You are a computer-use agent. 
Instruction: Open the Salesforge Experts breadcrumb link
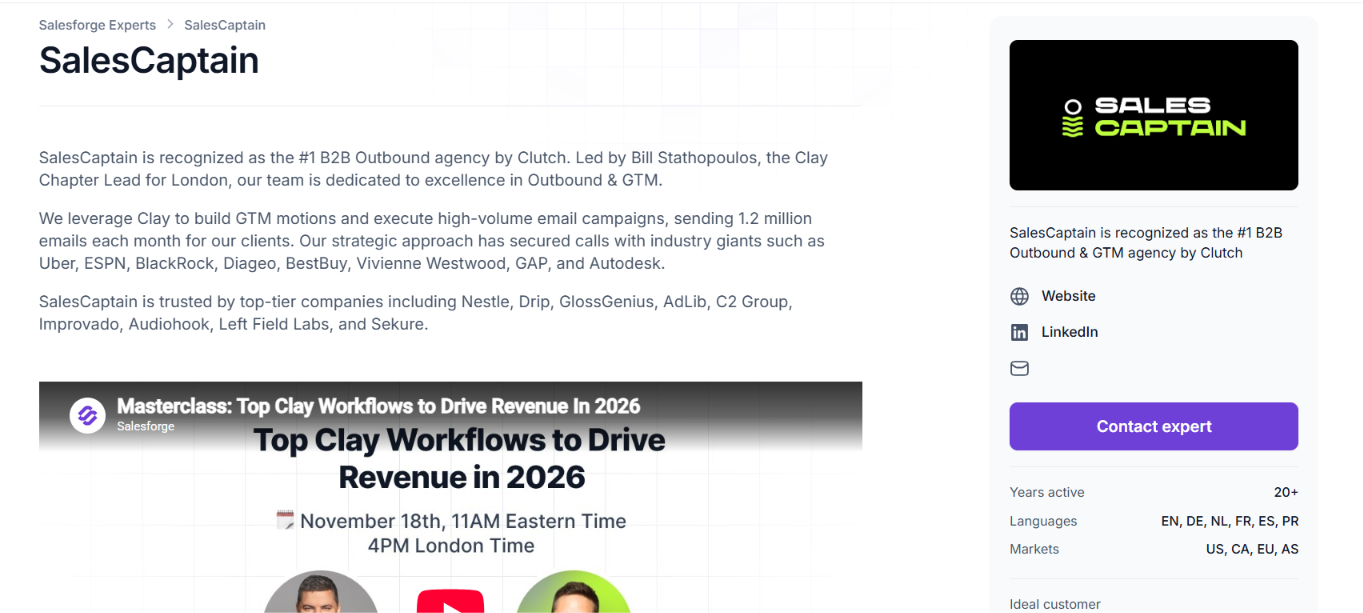coord(97,25)
